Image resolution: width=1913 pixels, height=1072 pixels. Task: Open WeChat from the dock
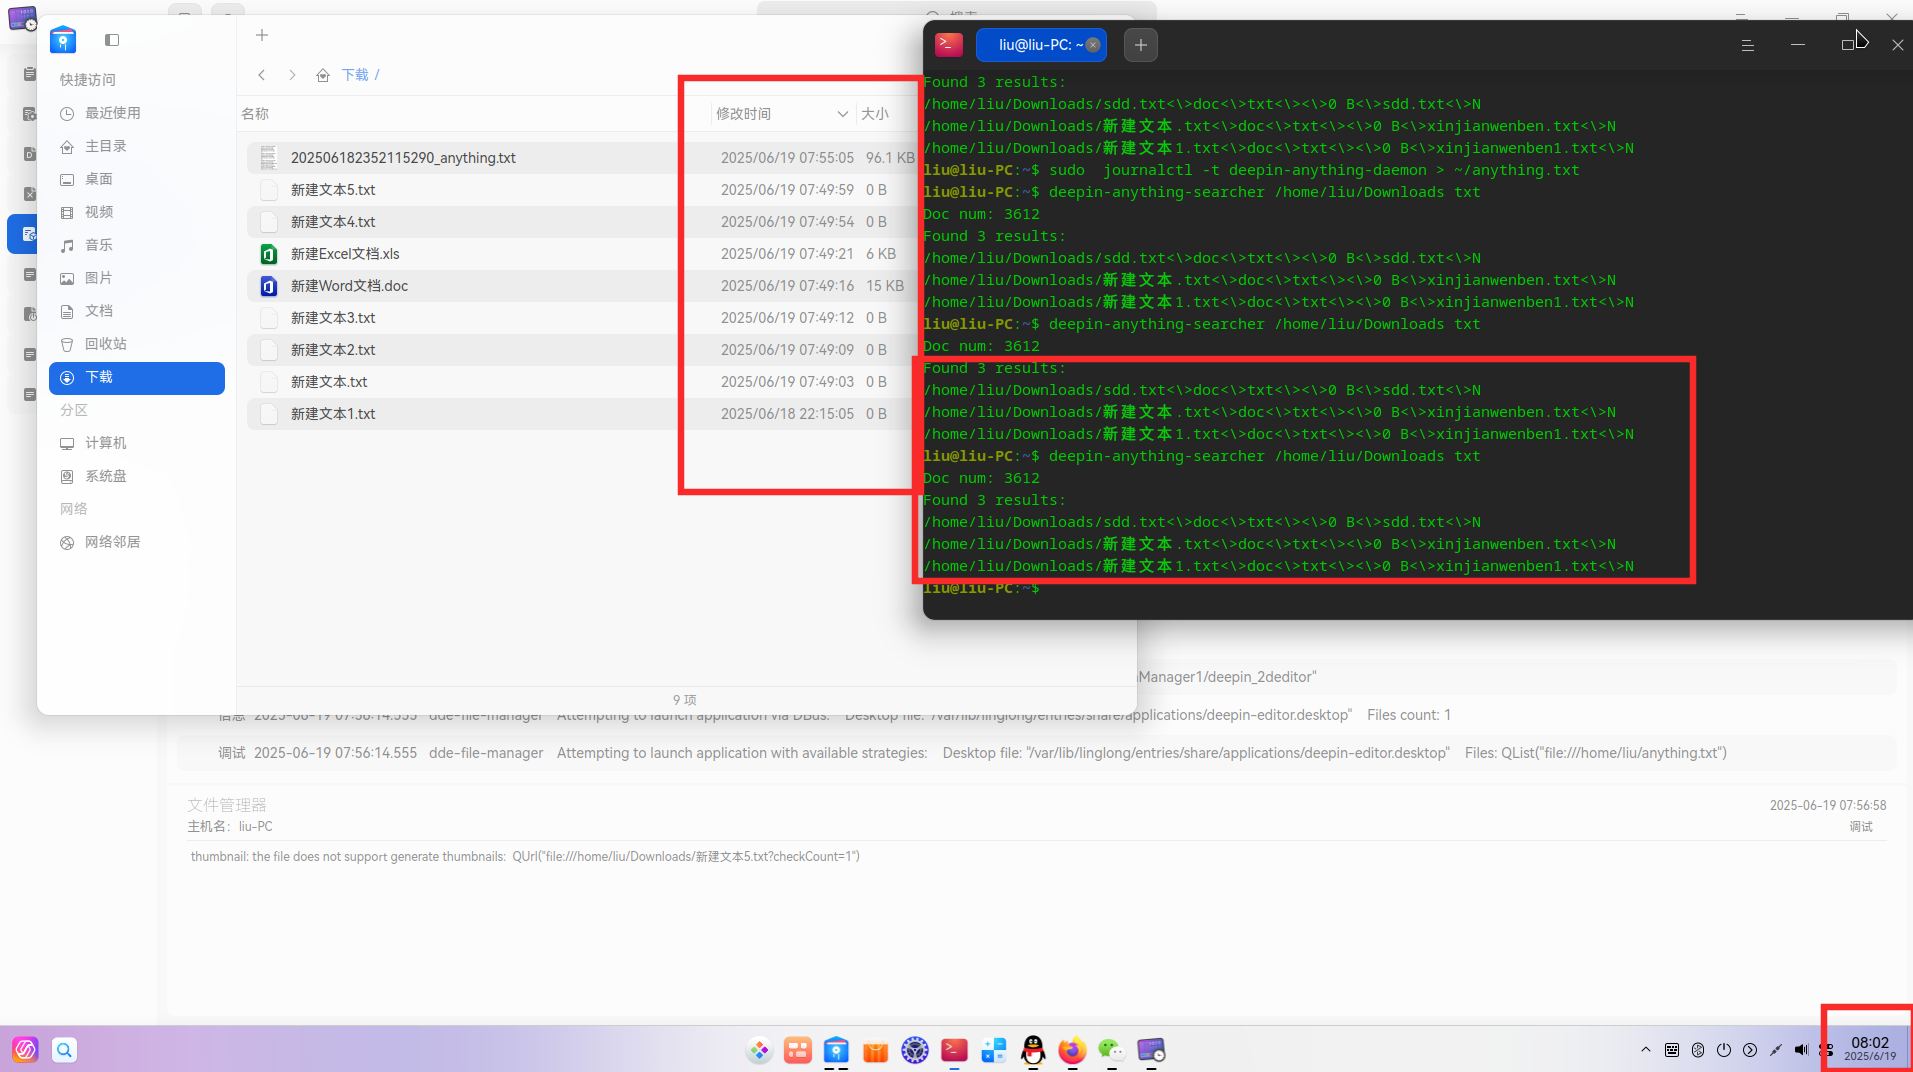1111,1050
